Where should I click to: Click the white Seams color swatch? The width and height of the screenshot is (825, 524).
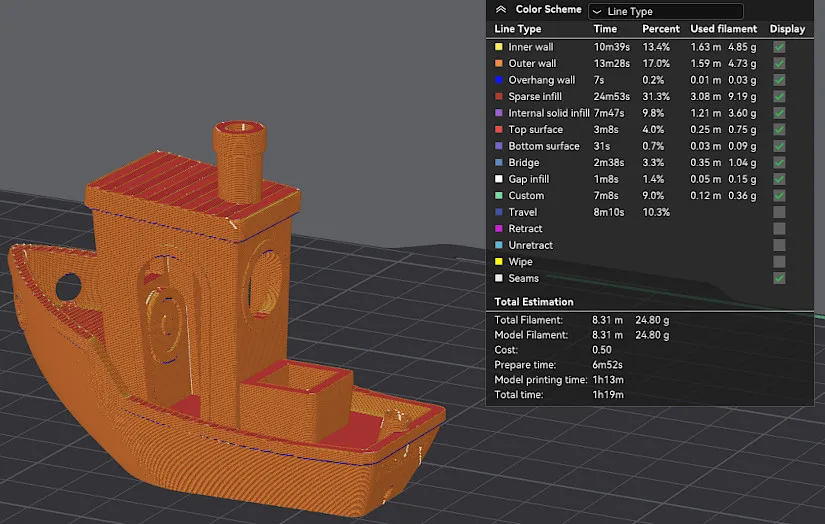click(499, 278)
